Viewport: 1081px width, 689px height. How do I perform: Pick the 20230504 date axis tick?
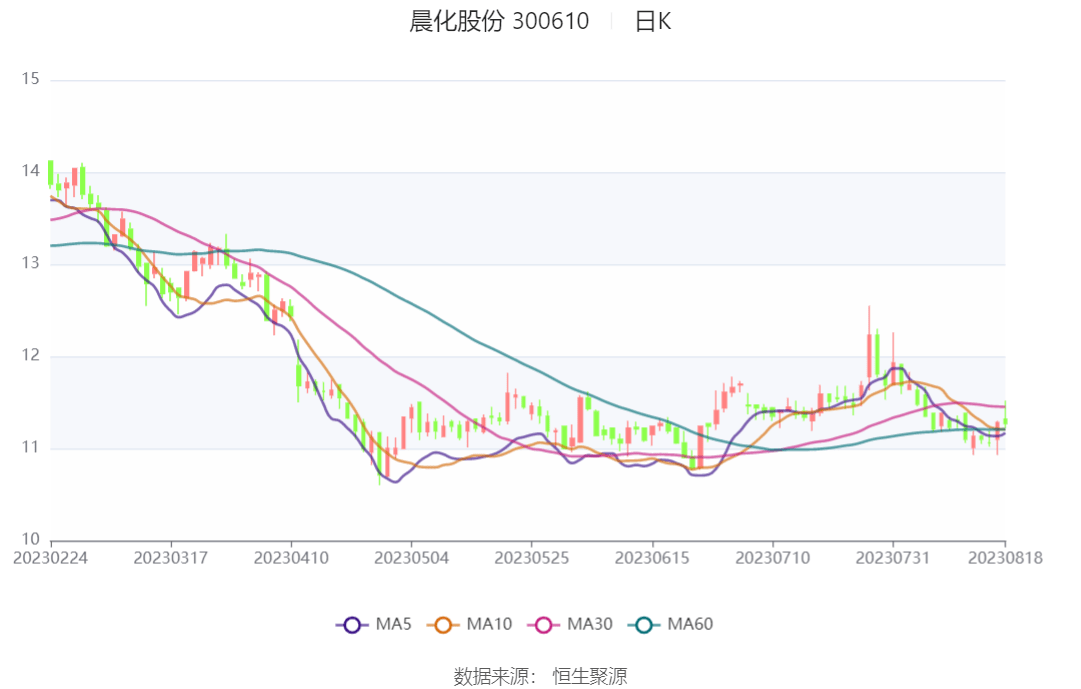(411, 558)
